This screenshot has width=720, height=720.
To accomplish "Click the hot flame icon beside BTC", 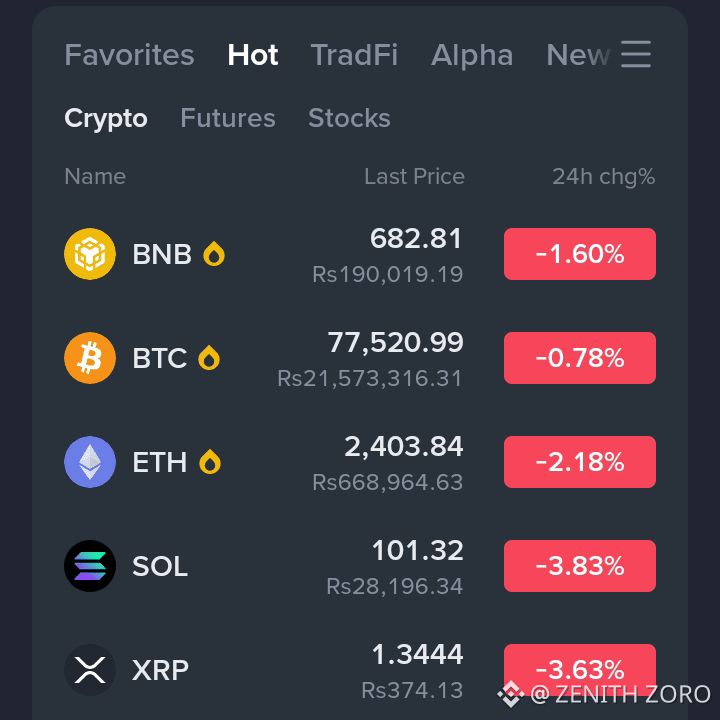I will point(209,358).
